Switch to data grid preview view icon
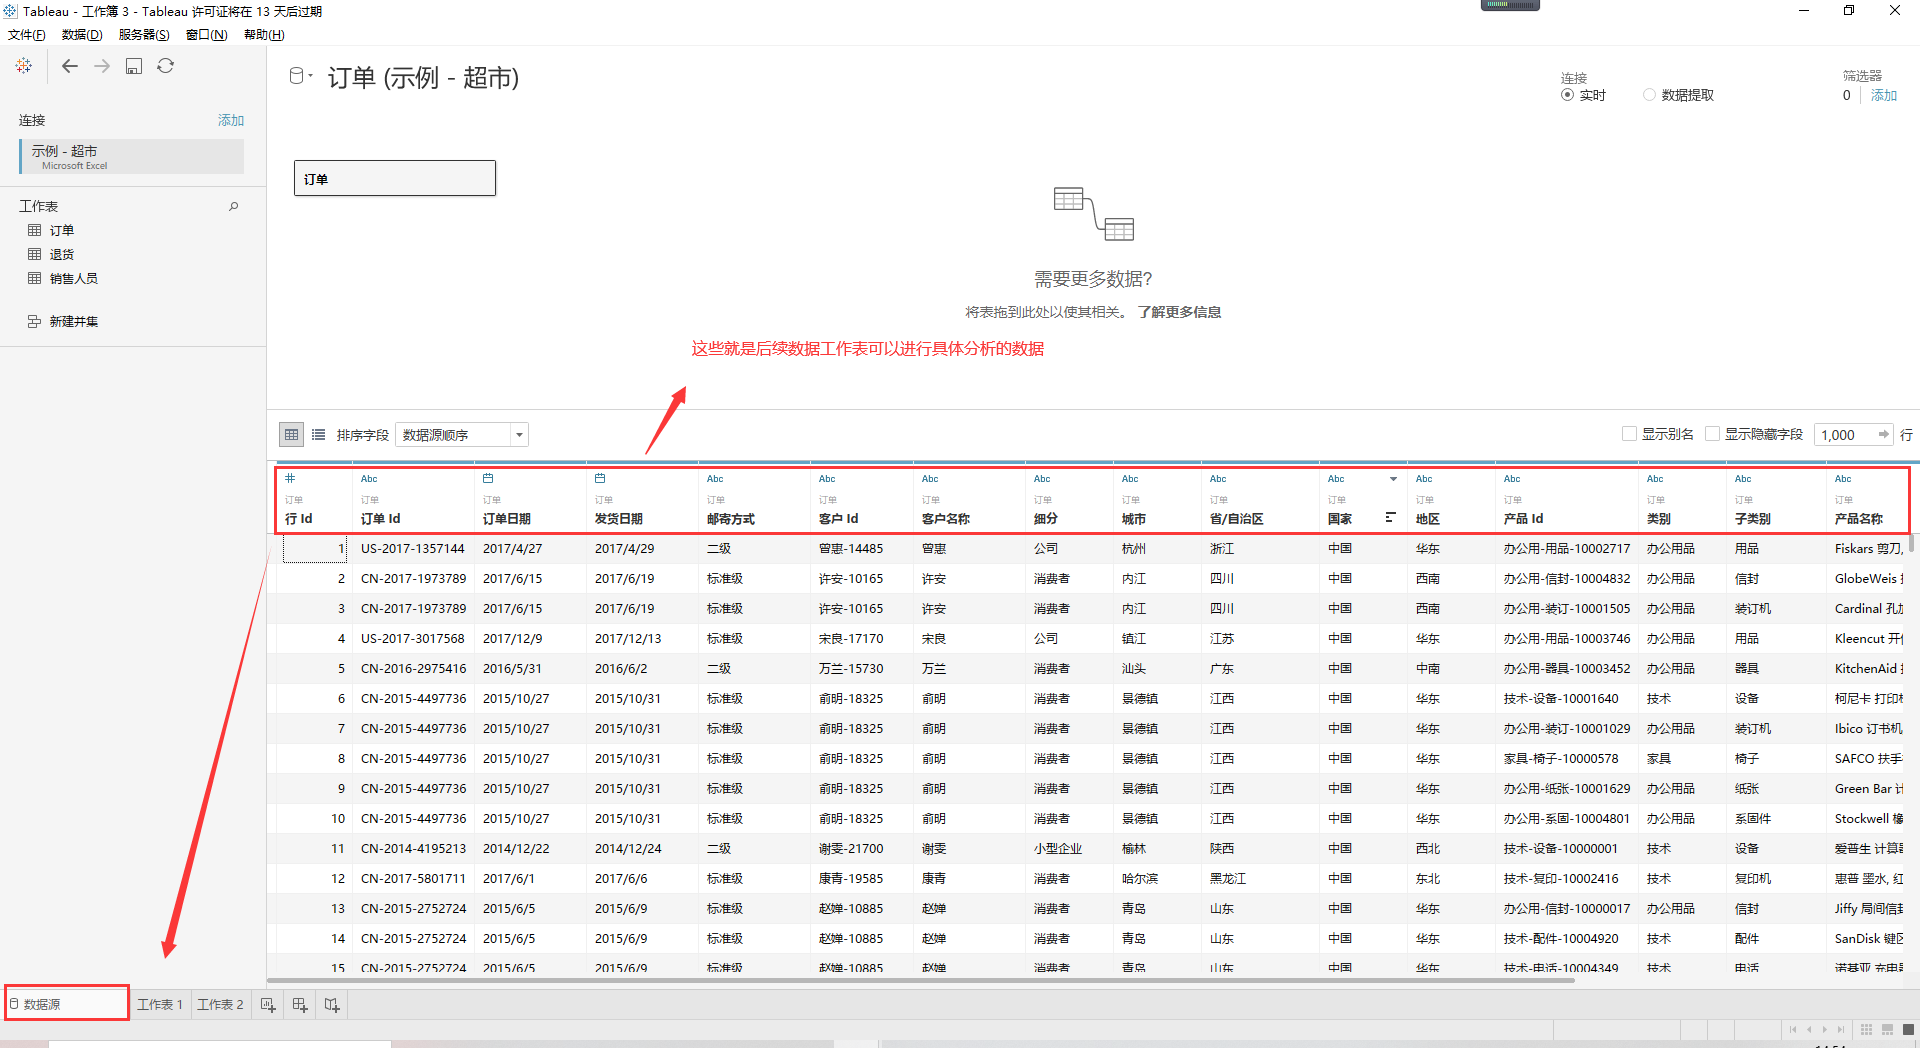This screenshot has width=1920, height=1048. pyautogui.click(x=291, y=434)
